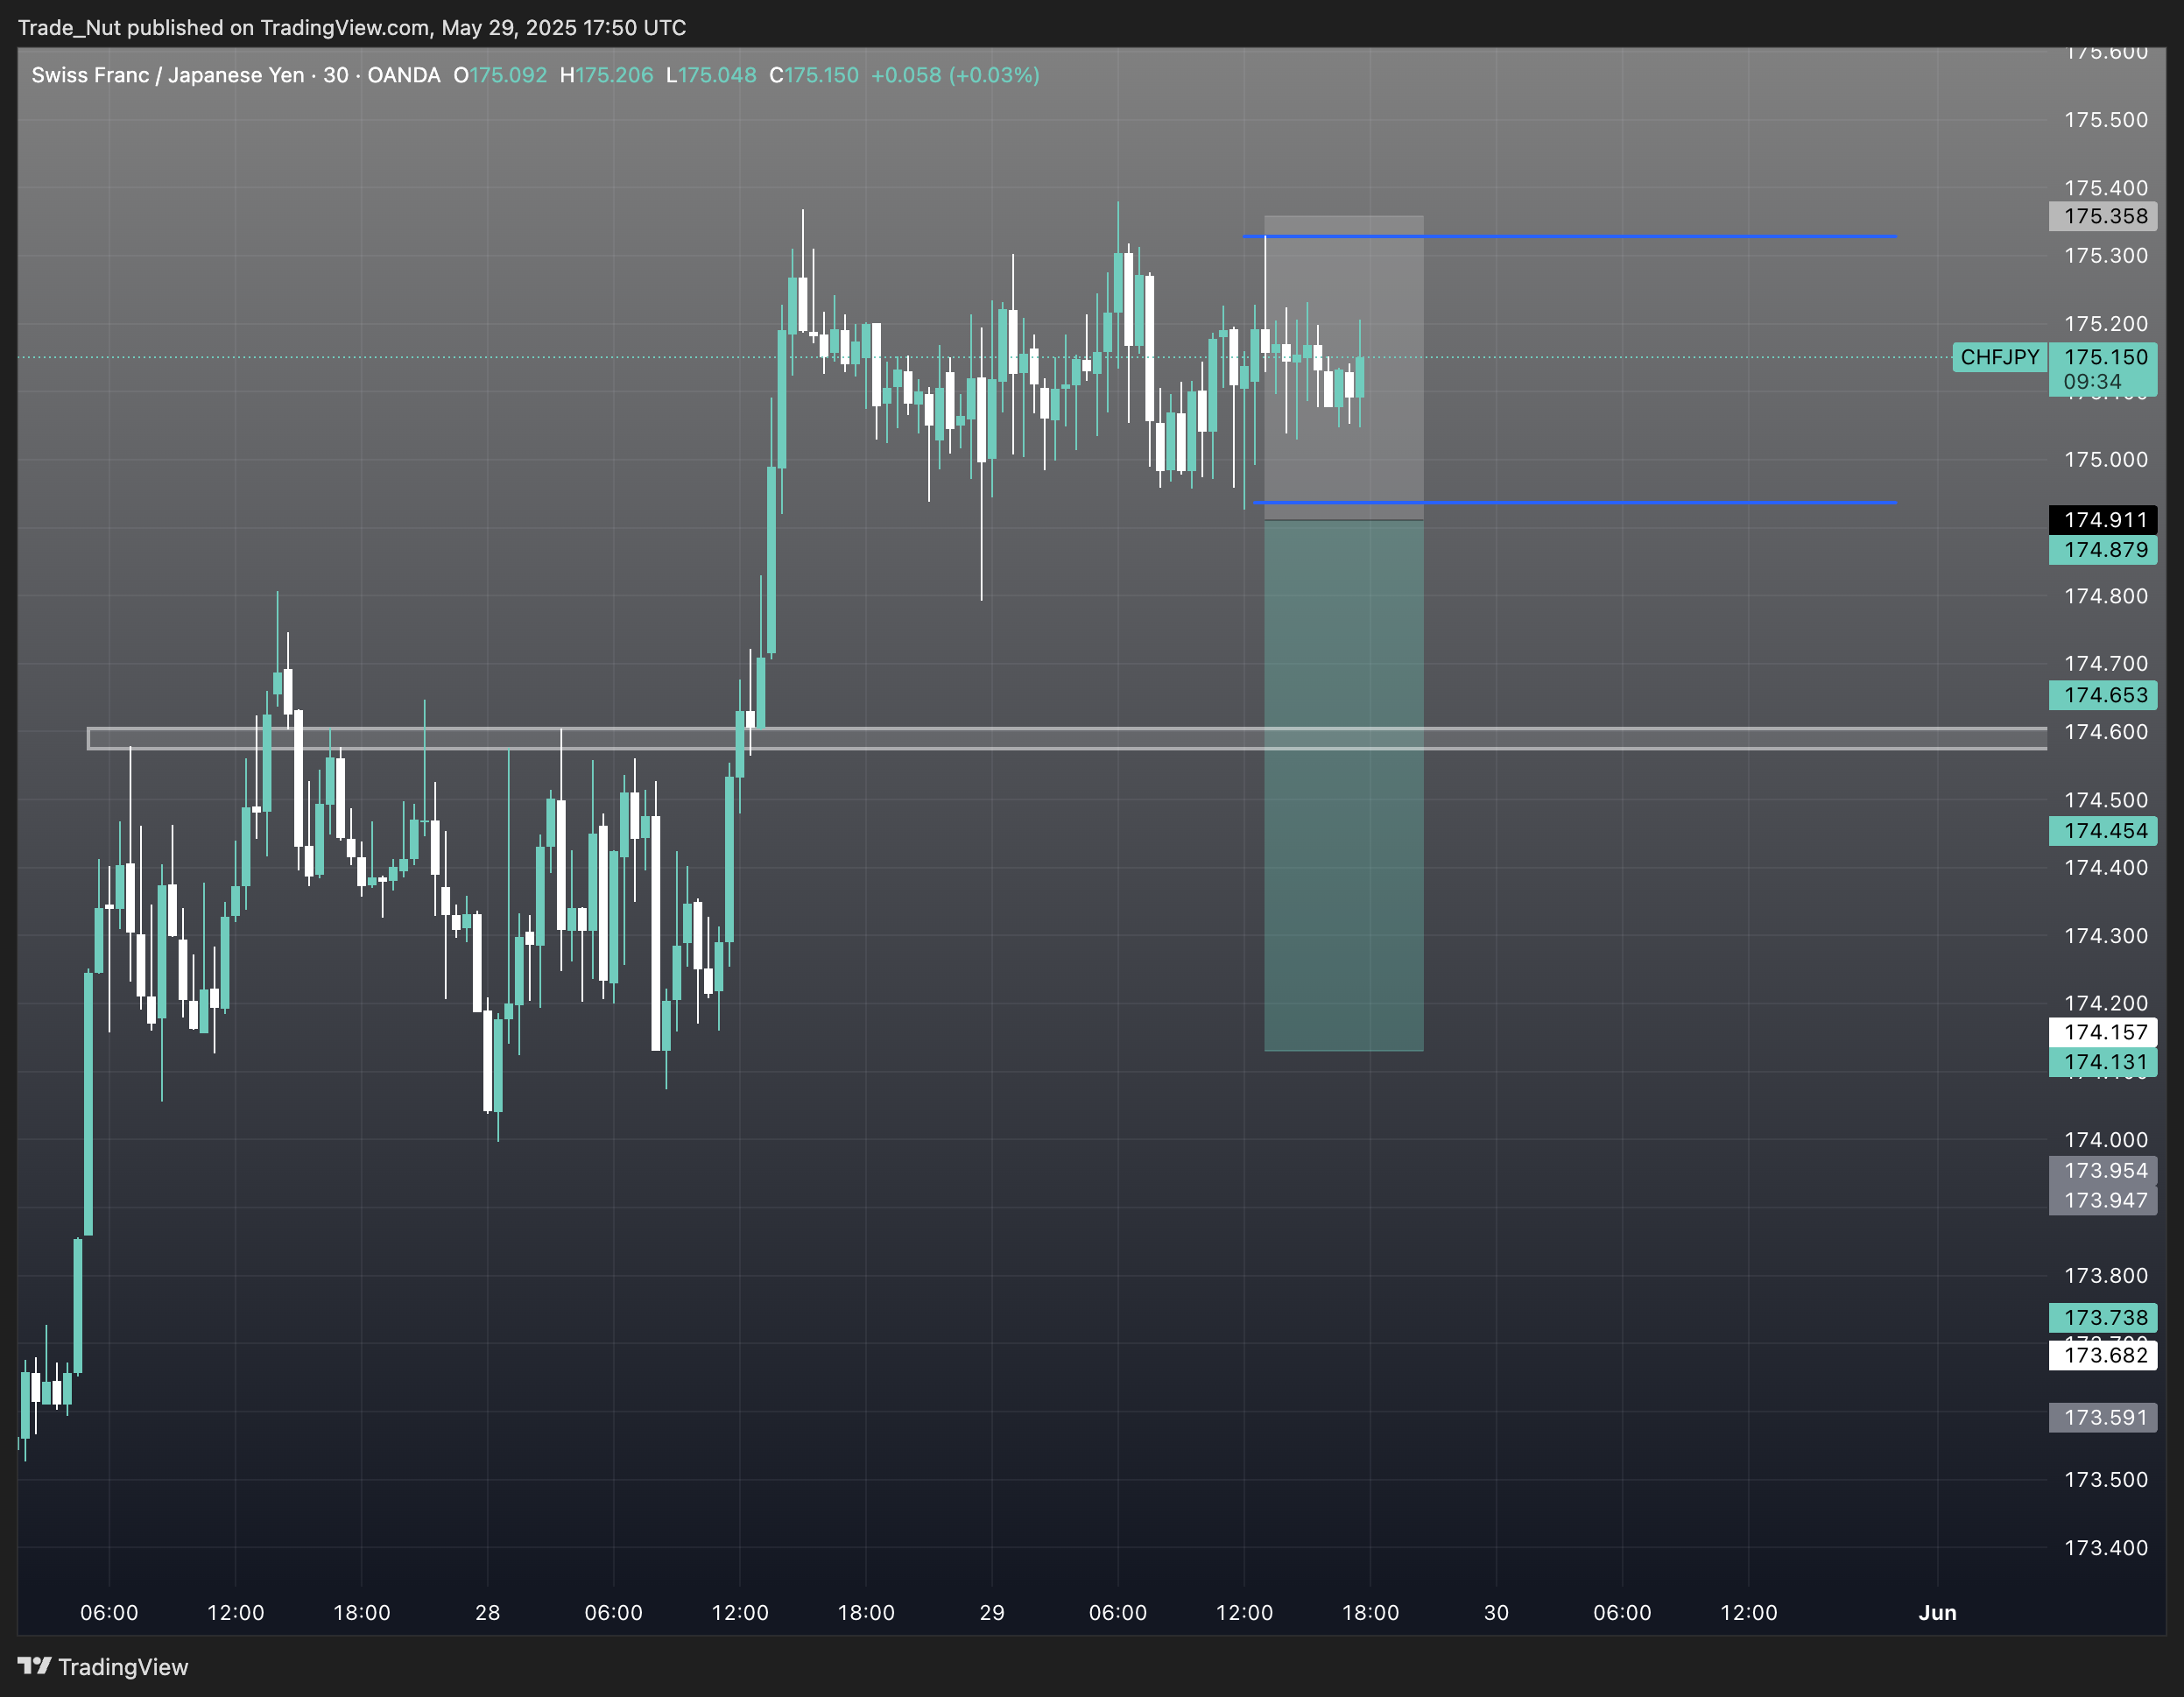
Task: Click the price label 174.454
Action: click(x=2103, y=831)
